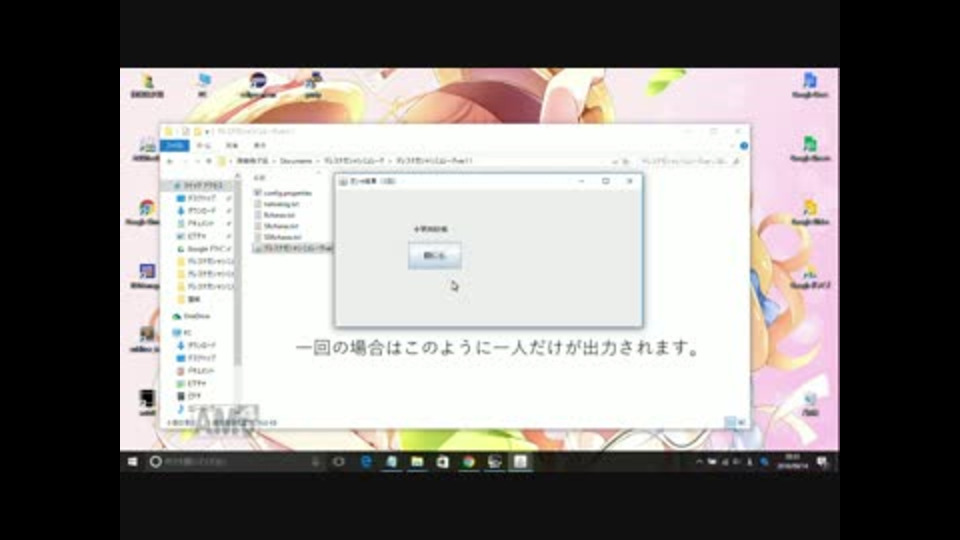The width and height of the screenshot is (960, 540).
Task: Switch to the active Java app on taskbar
Action: [x=520, y=462]
